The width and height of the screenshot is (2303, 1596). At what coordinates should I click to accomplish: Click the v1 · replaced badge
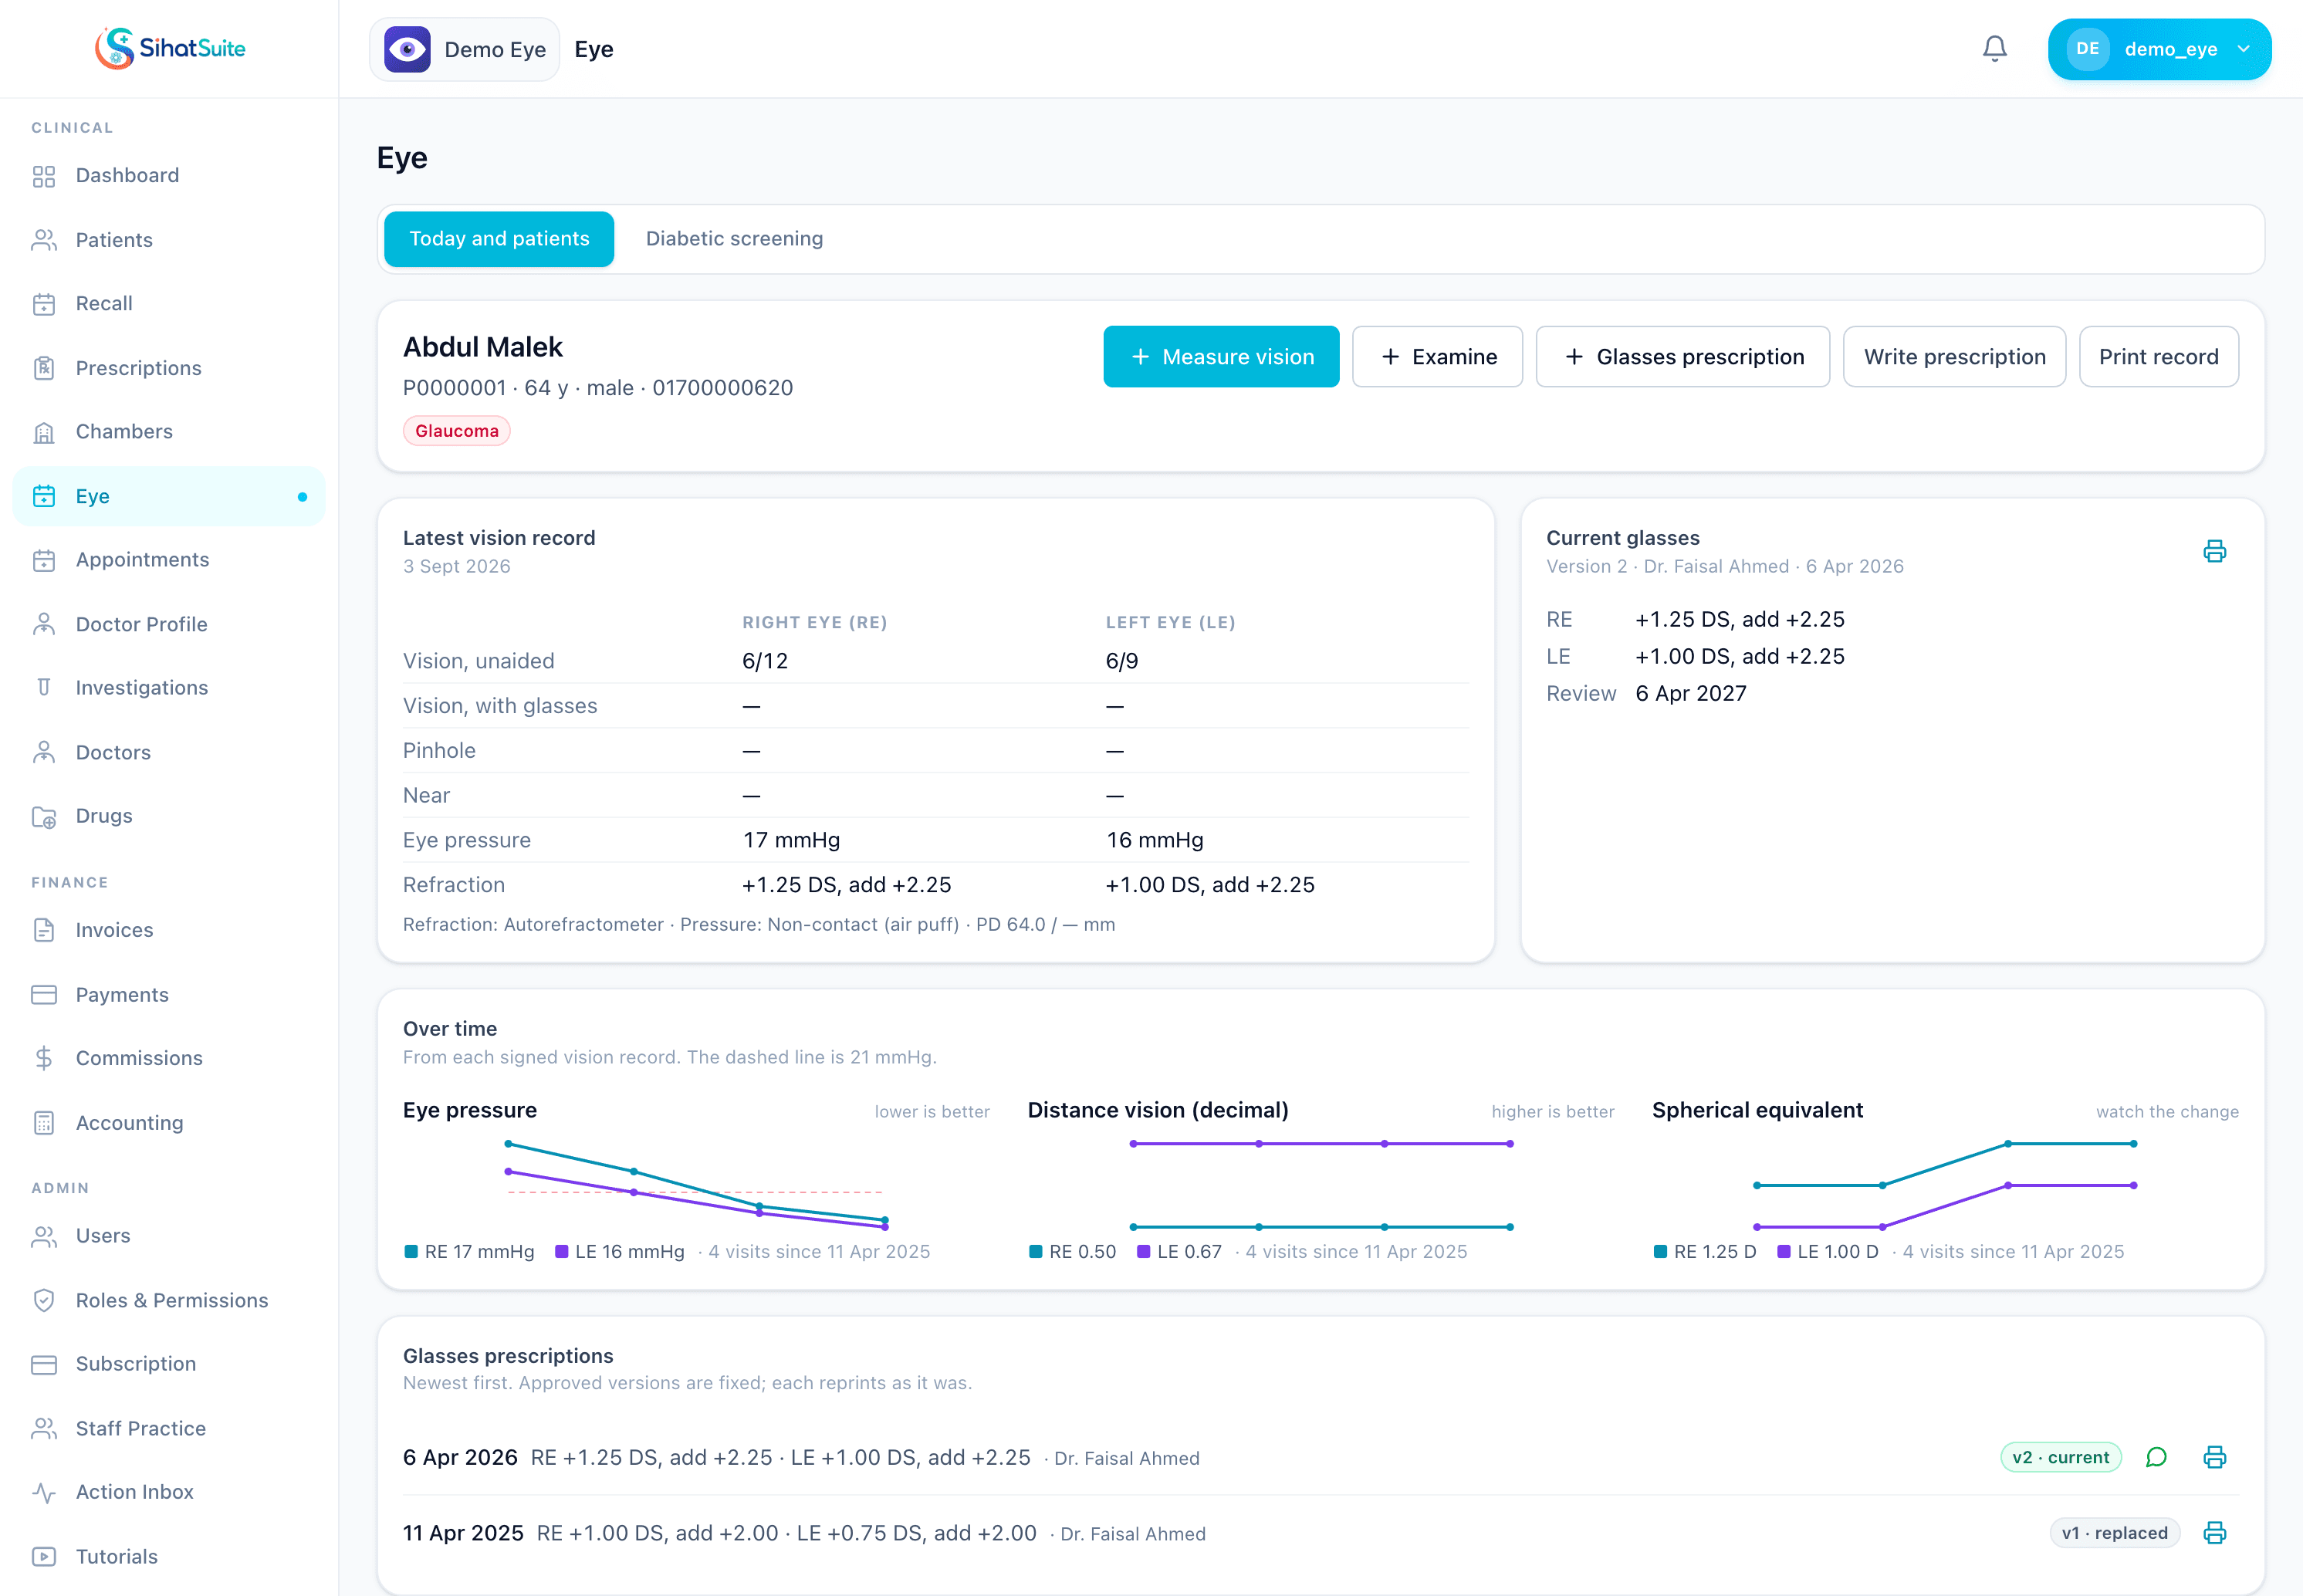coord(2114,1532)
